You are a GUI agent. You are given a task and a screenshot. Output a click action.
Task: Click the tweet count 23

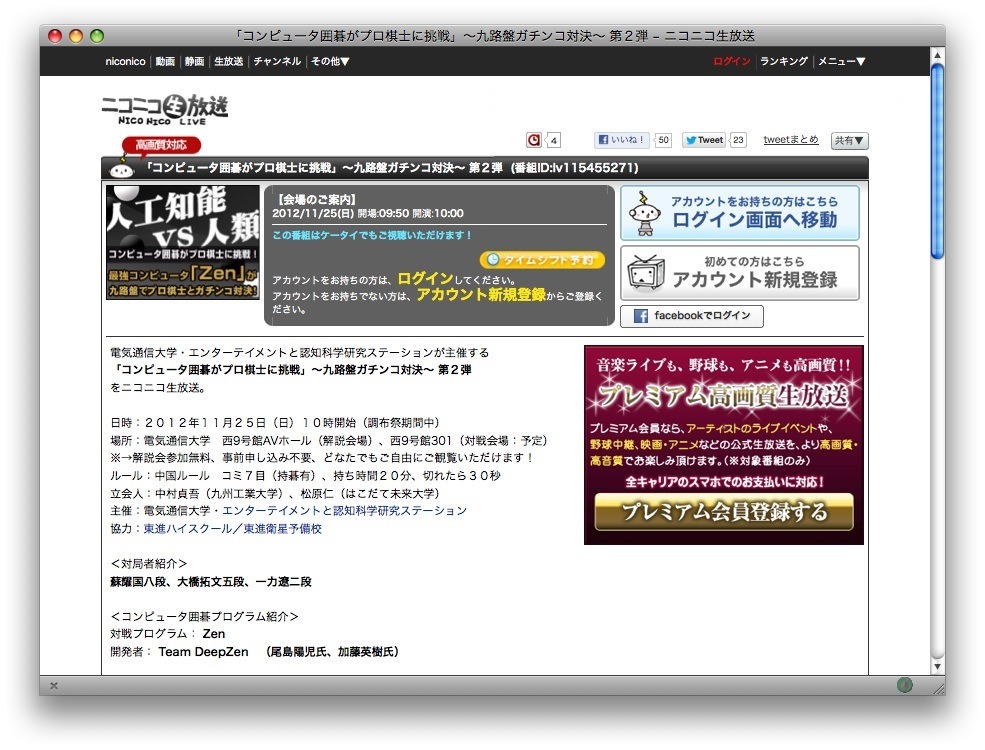click(738, 140)
